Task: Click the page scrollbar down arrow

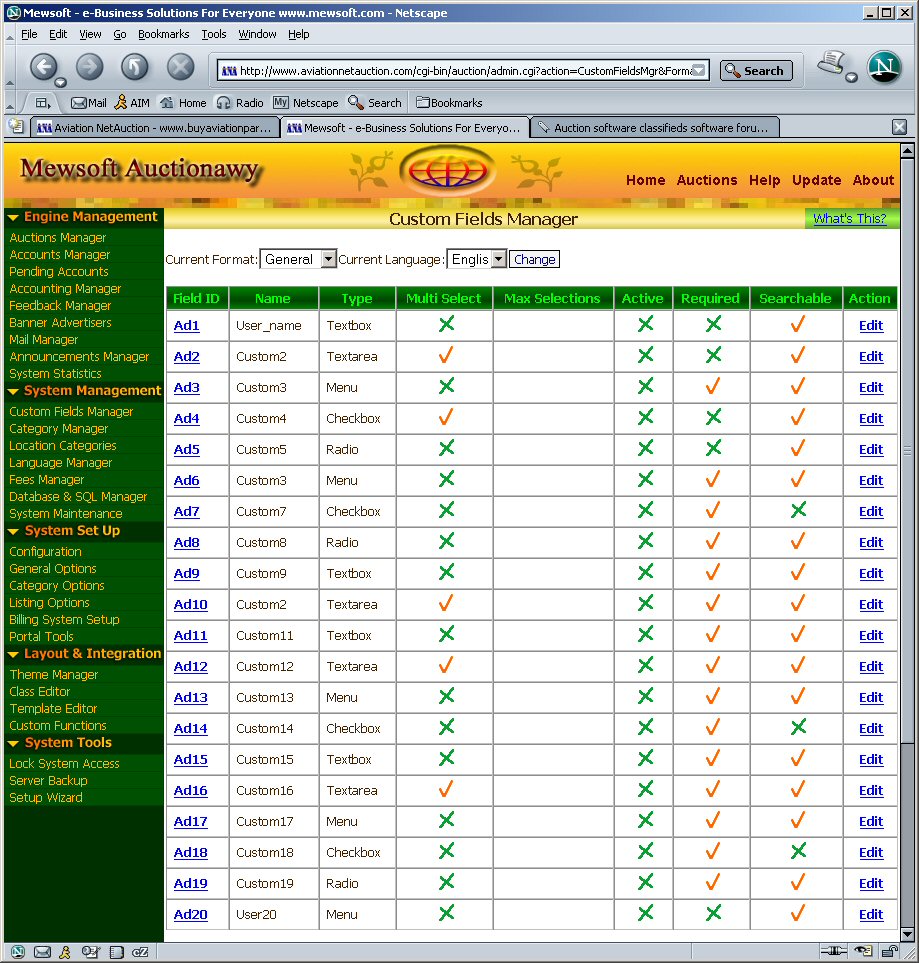Action: point(907,935)
